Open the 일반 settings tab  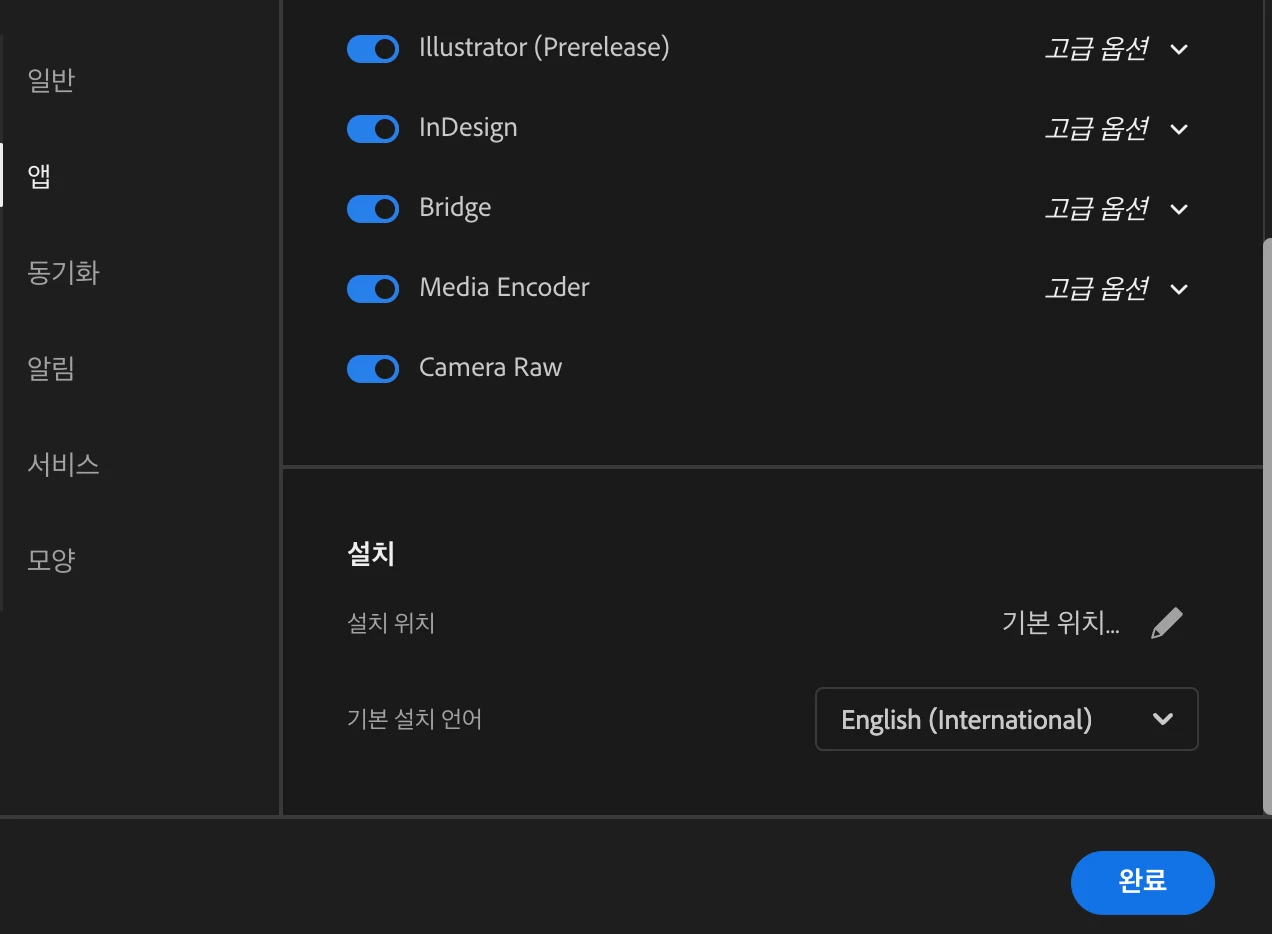[51, 81]
